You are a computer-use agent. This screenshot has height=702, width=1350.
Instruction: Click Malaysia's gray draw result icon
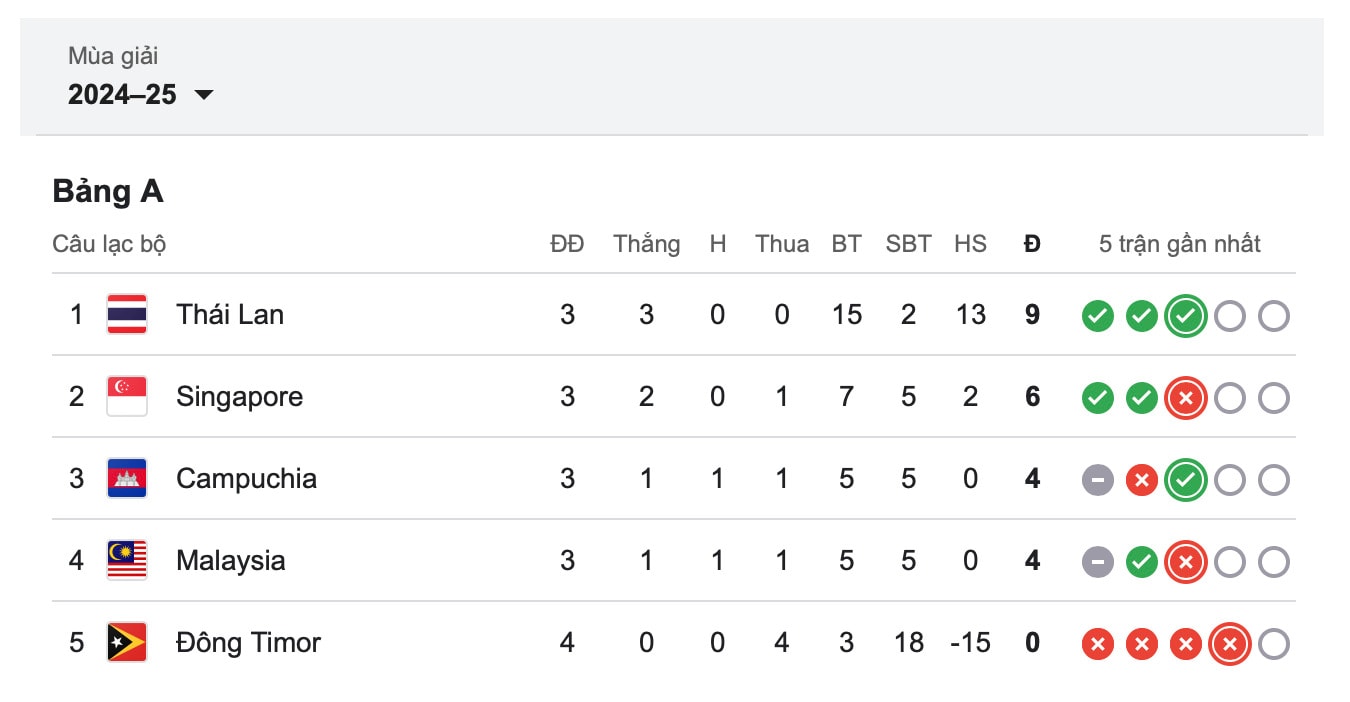click(x=1097, y=563)
